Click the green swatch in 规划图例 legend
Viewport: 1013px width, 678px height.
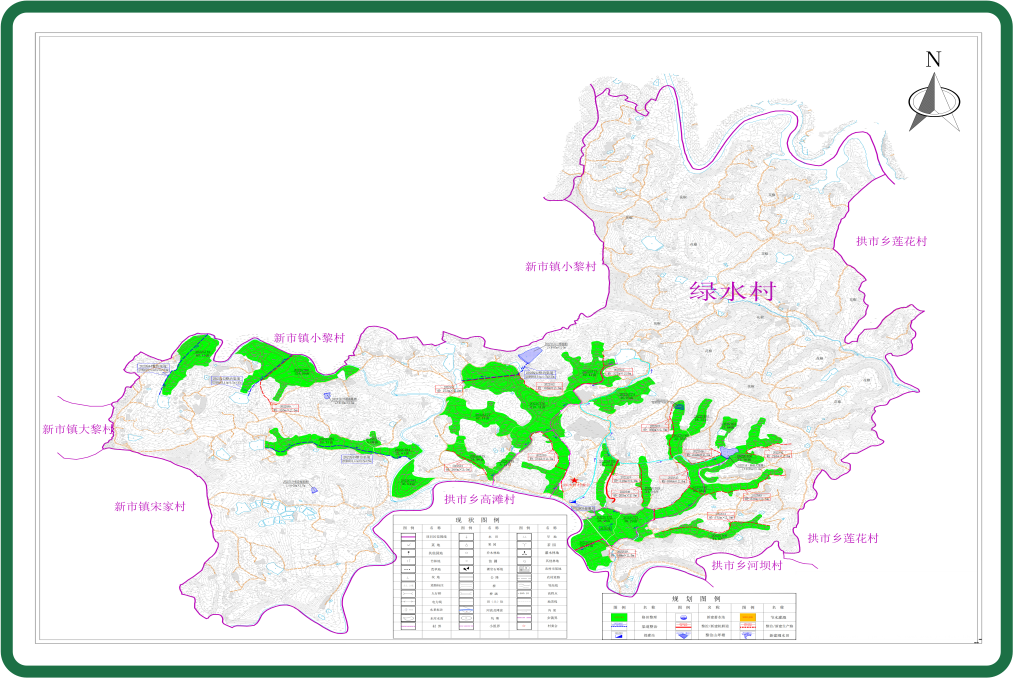click(x=619, y=618)
